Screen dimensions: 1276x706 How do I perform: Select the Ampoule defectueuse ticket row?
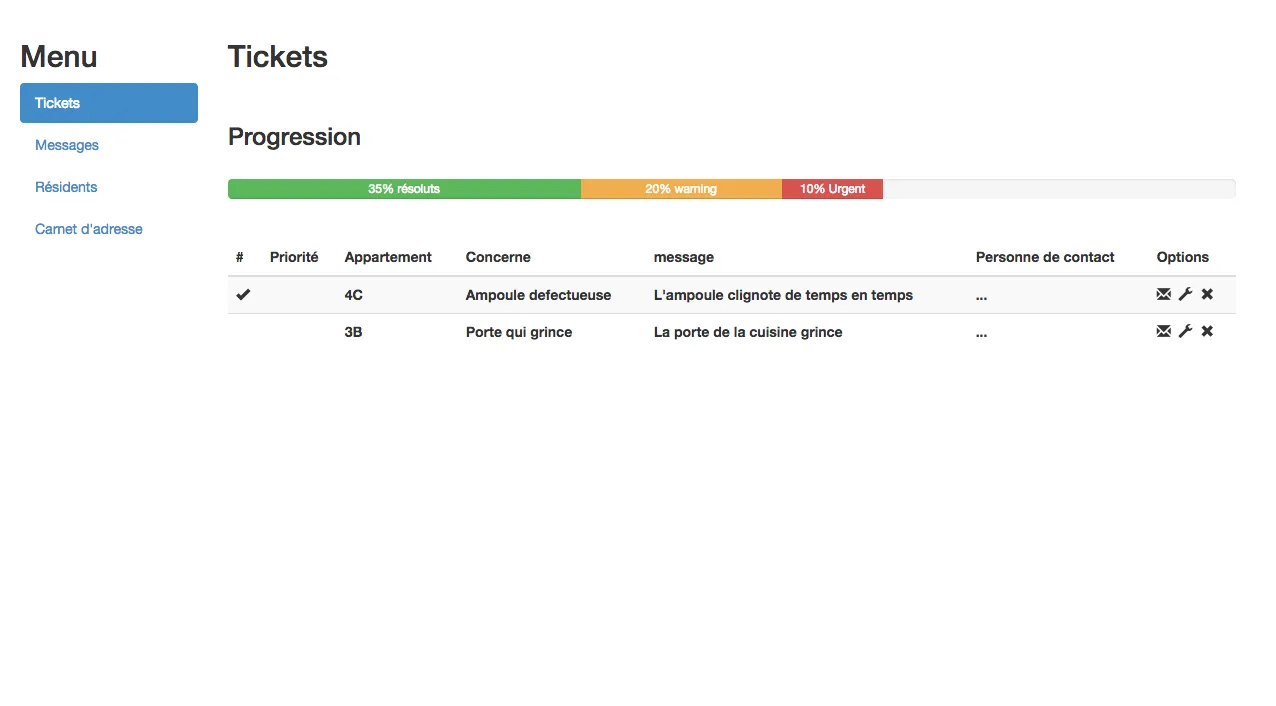click(x=732, y=295)
